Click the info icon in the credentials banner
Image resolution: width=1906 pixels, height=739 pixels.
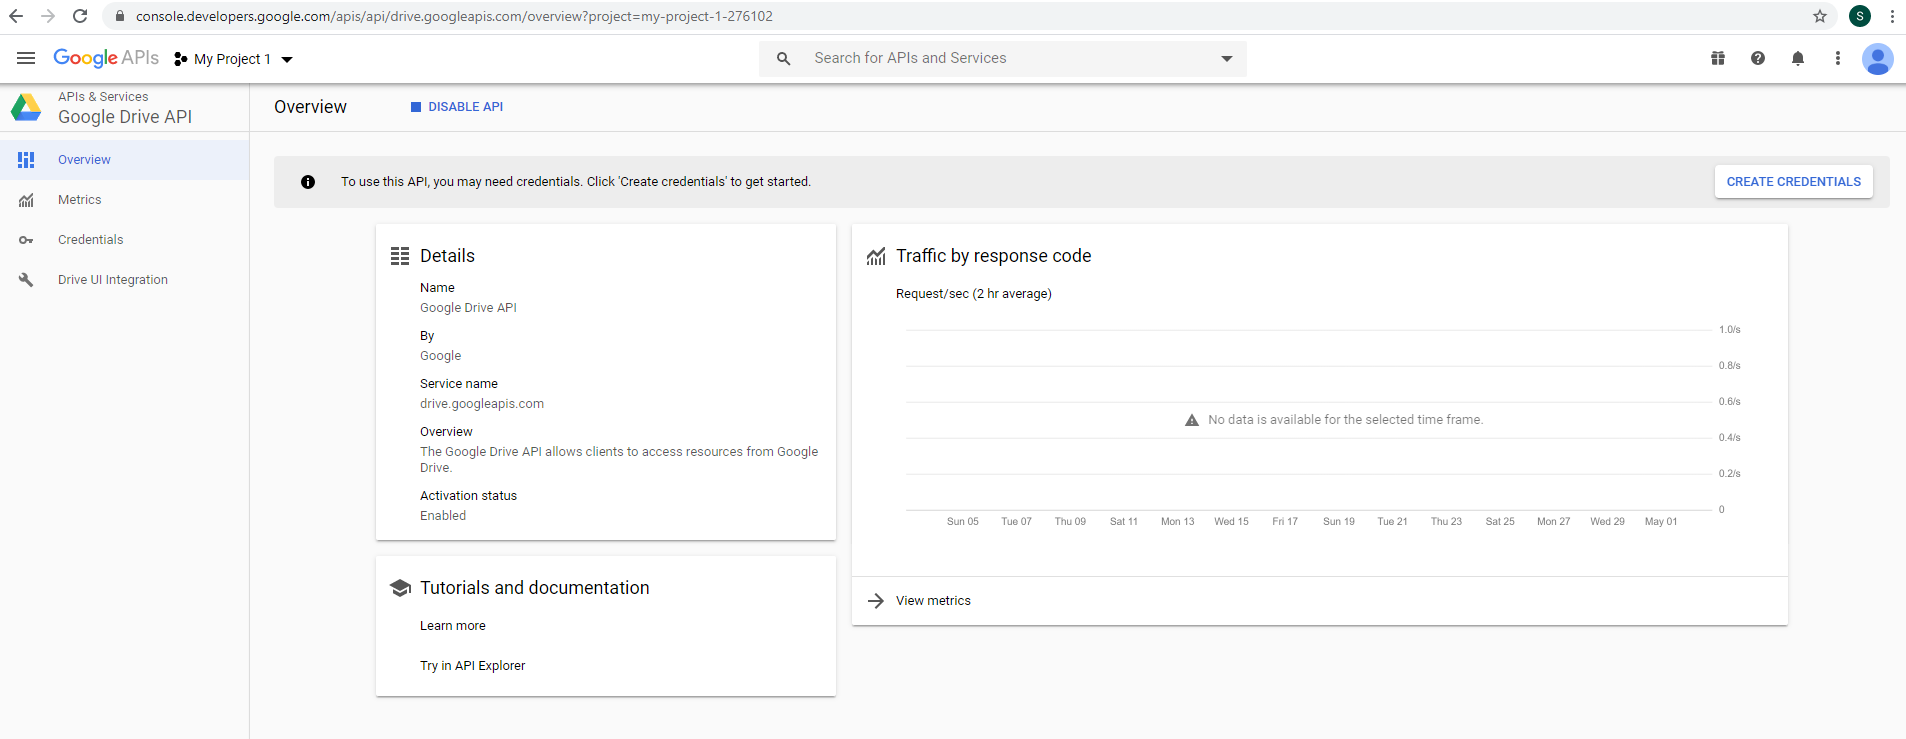coord(308,182)
